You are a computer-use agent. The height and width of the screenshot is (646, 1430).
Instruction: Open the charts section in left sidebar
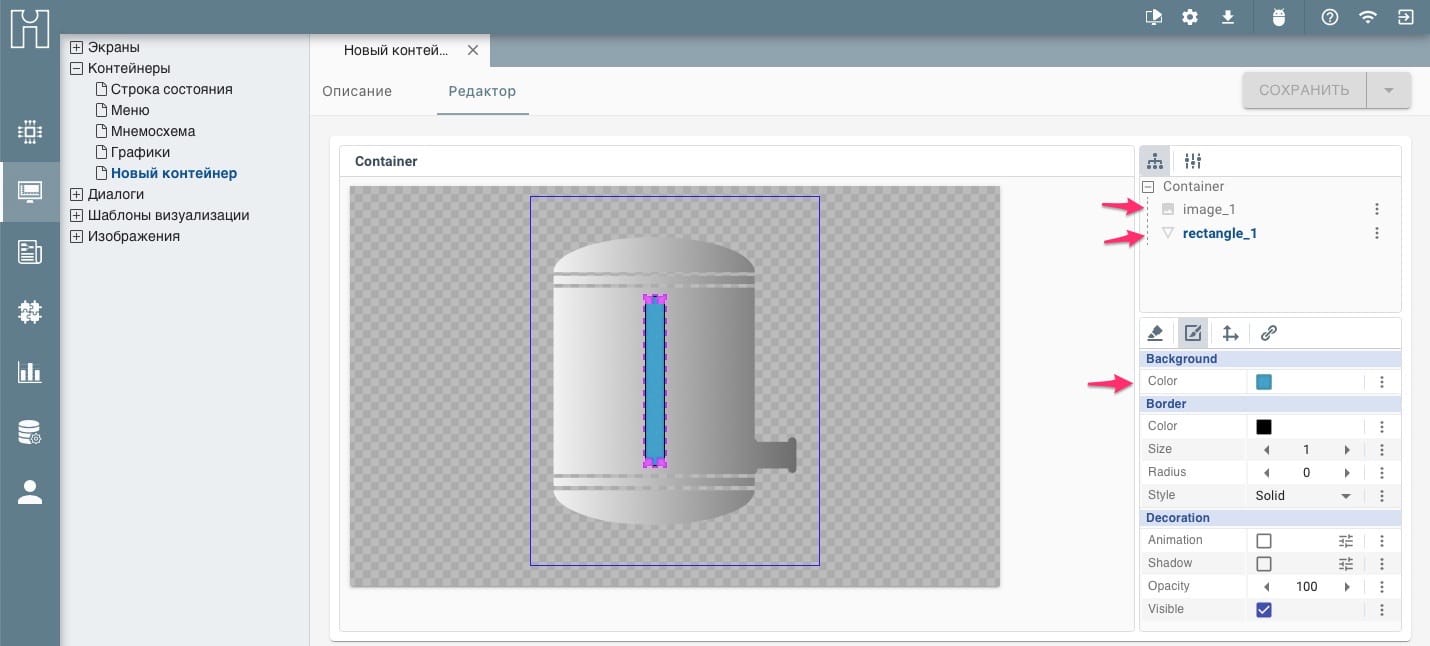[x=30, y=372]
